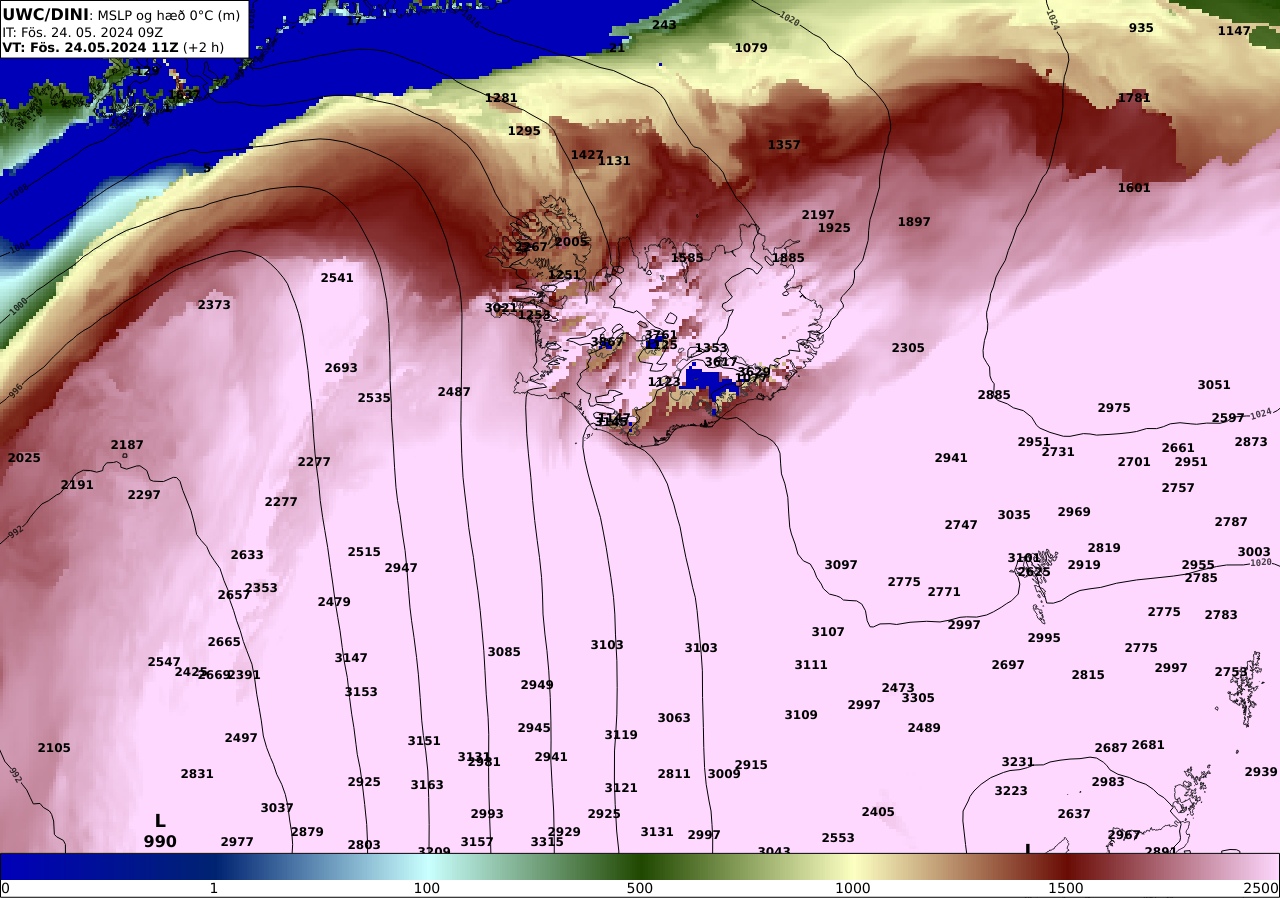The image size is (1280, 898).
Task: Click the height value 2637
Action: (1074, 814)
